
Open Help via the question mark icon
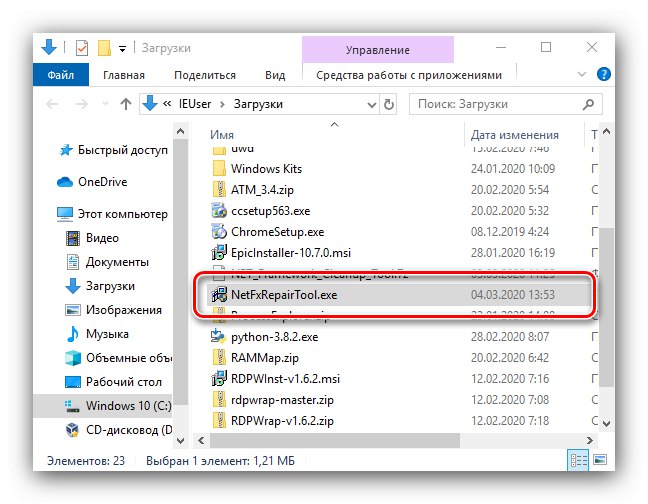604,74
